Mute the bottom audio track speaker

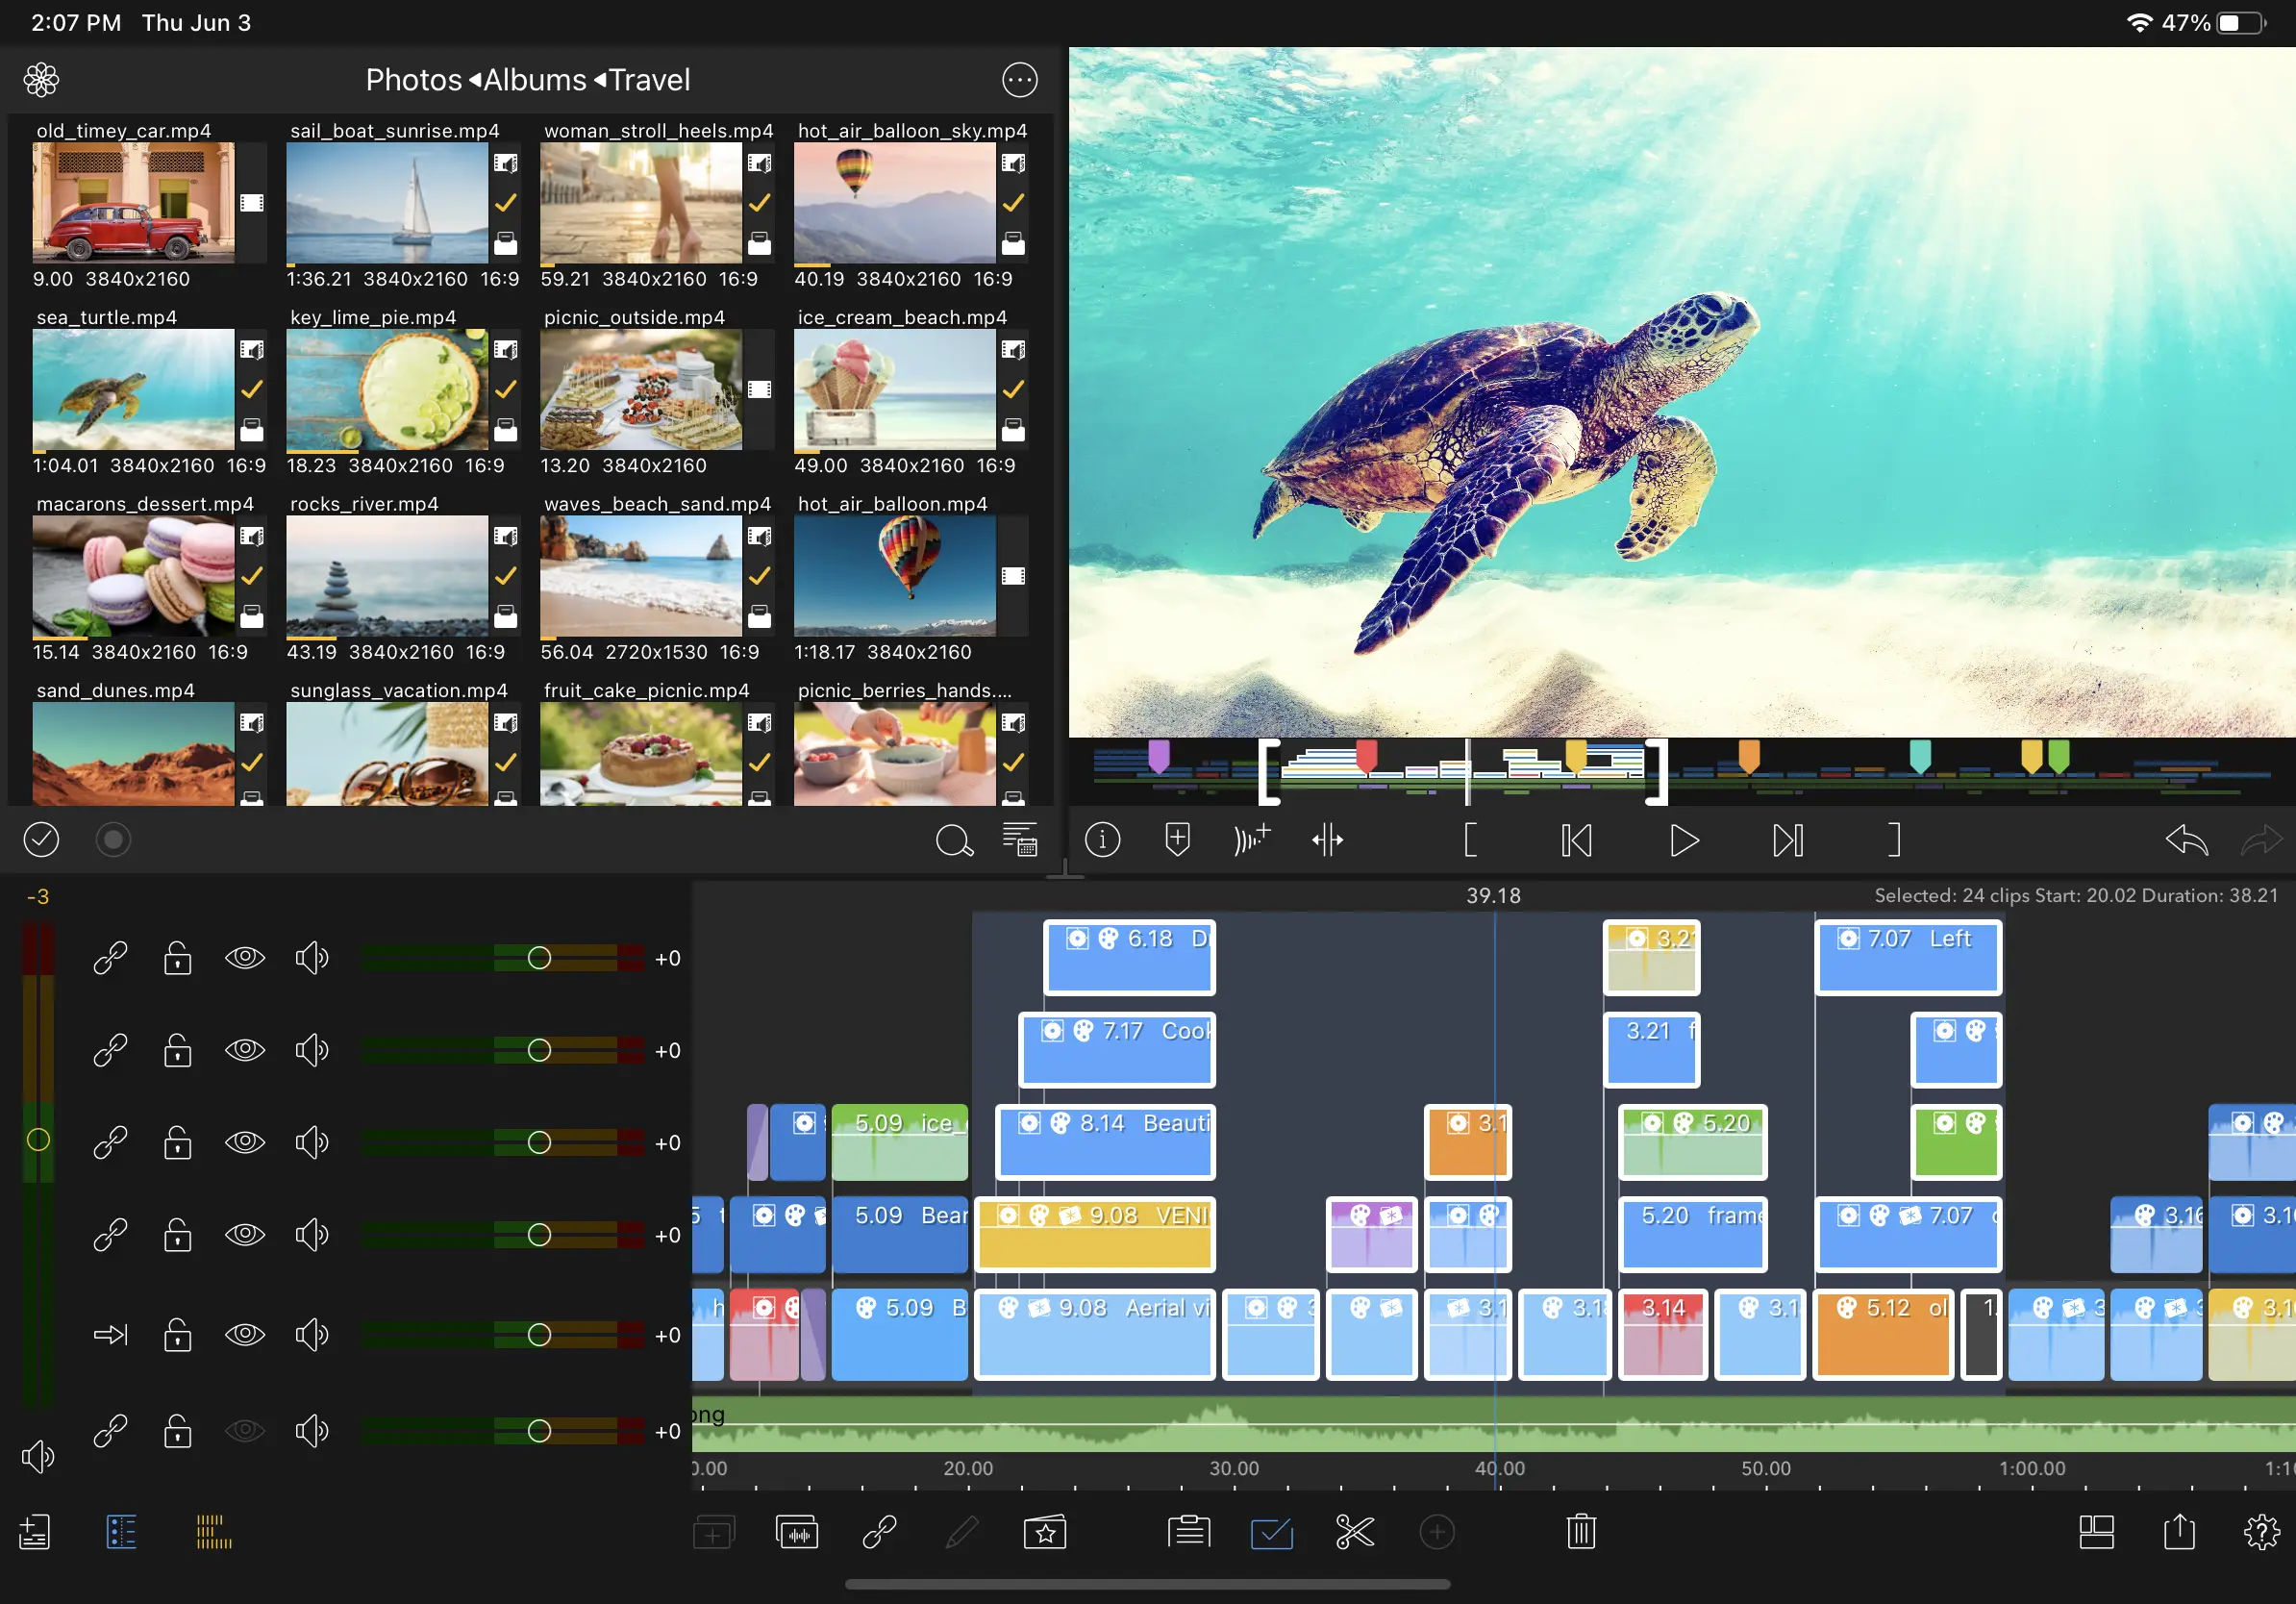coord(312,1430)
